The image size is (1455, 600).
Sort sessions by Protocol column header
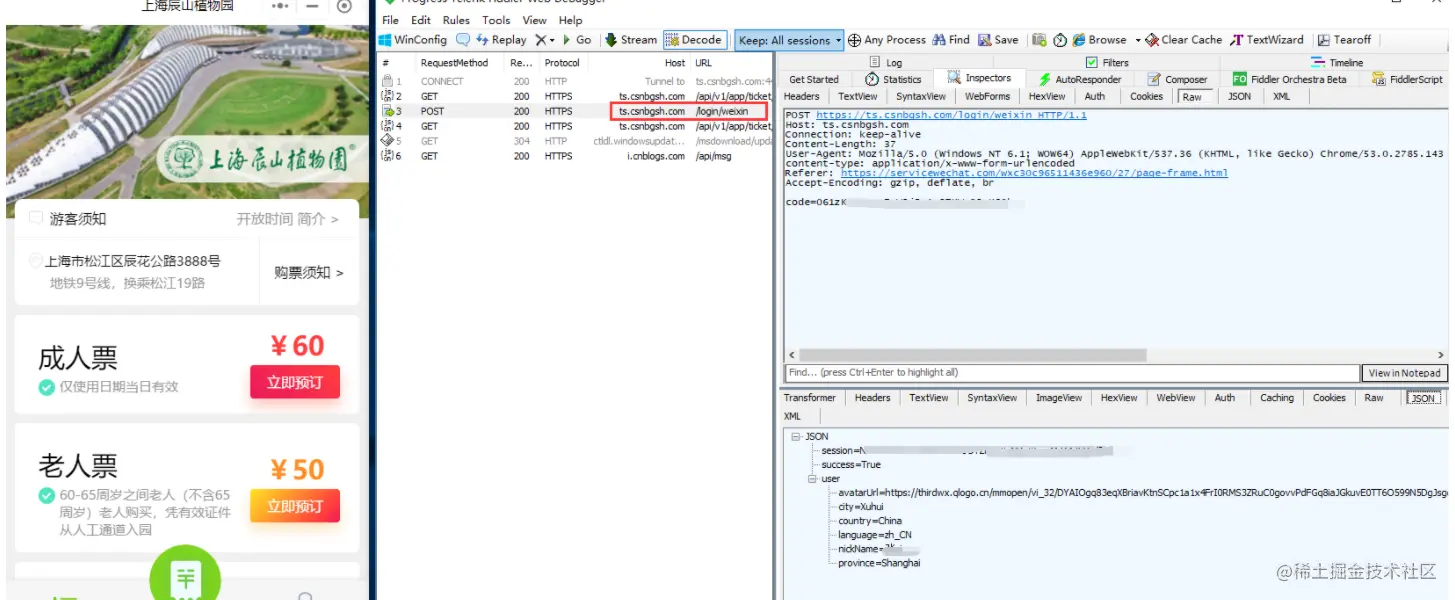click(x=562, y=63)
